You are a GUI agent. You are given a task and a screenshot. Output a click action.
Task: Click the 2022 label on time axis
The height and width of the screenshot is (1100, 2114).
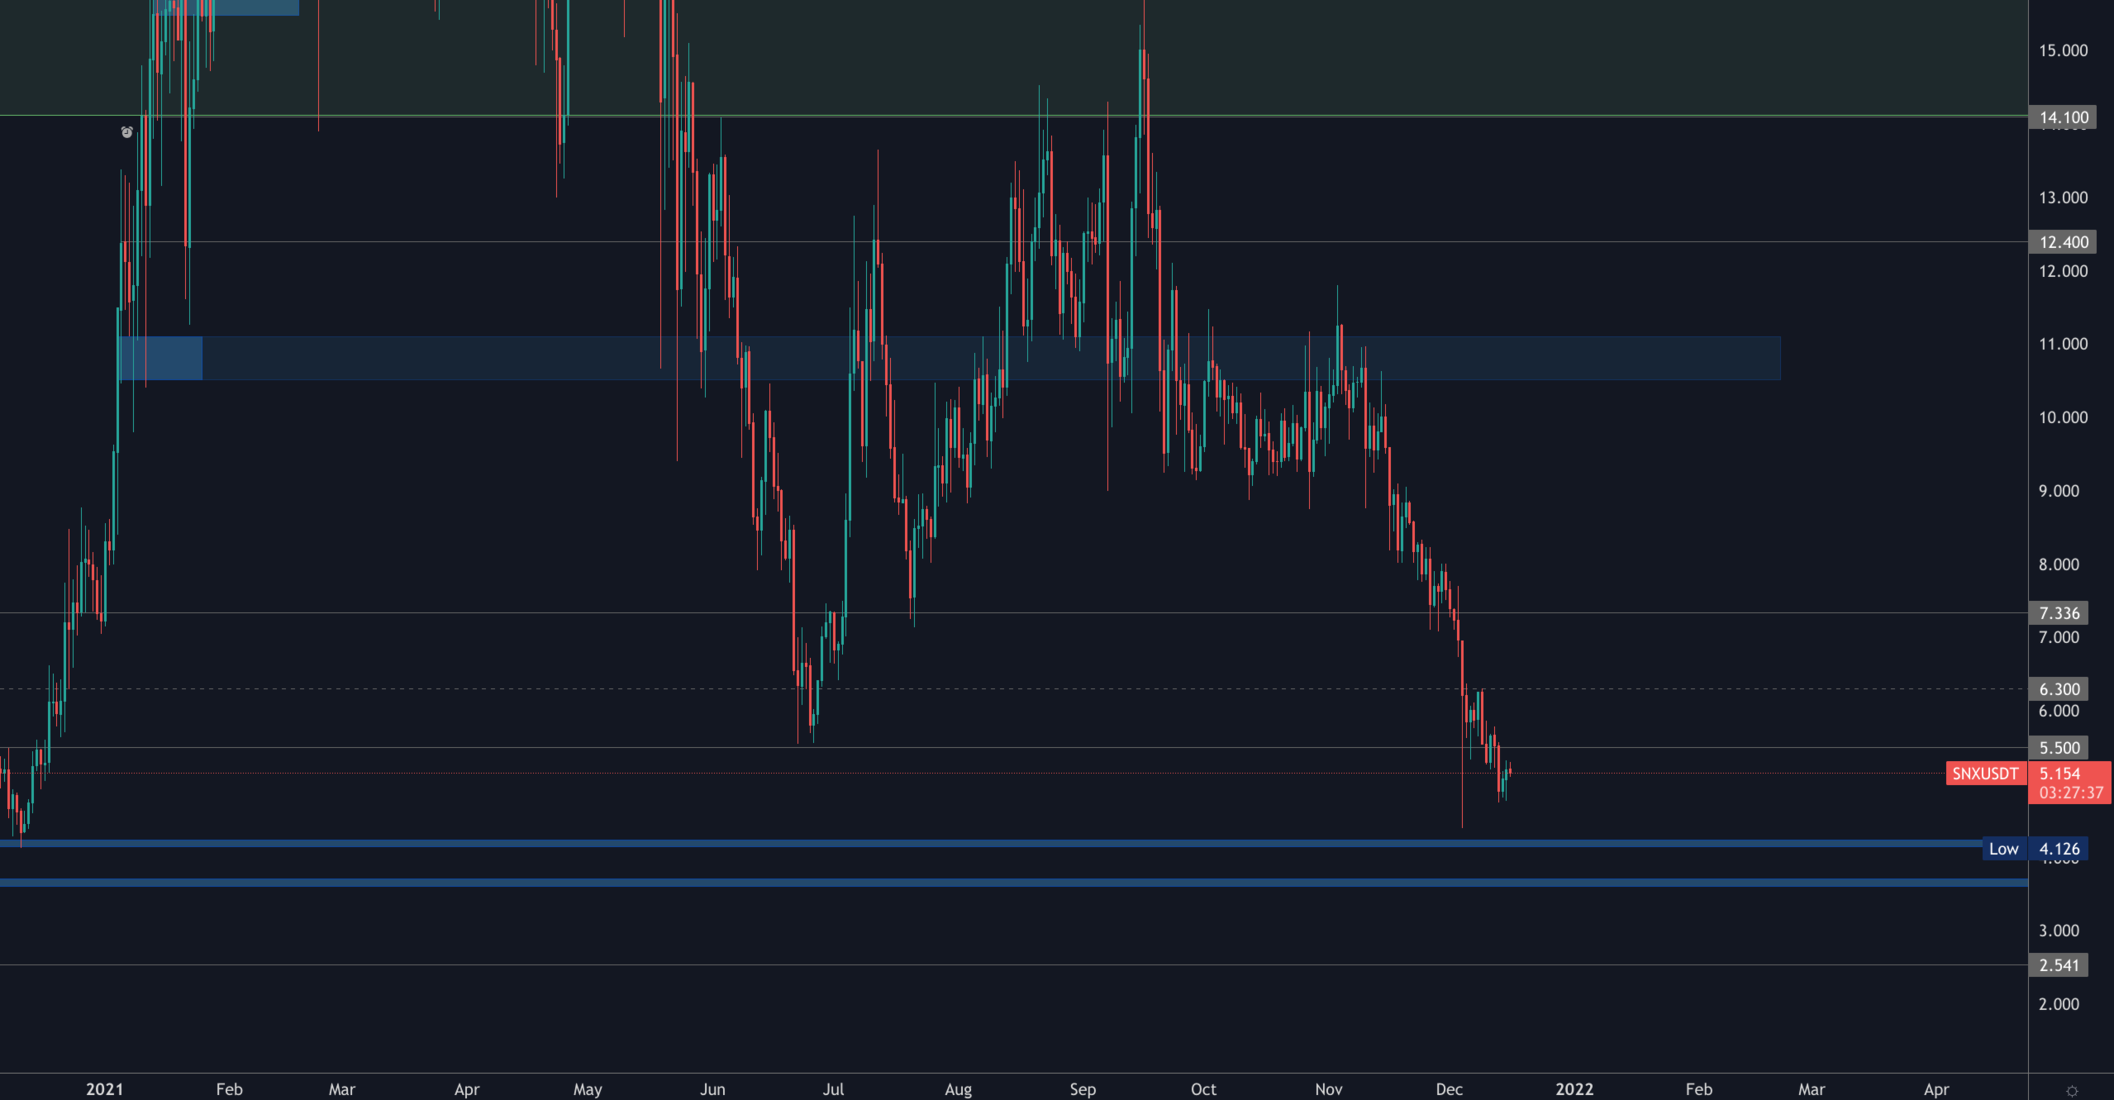pyautogui.click(x=1574, y=1089)
